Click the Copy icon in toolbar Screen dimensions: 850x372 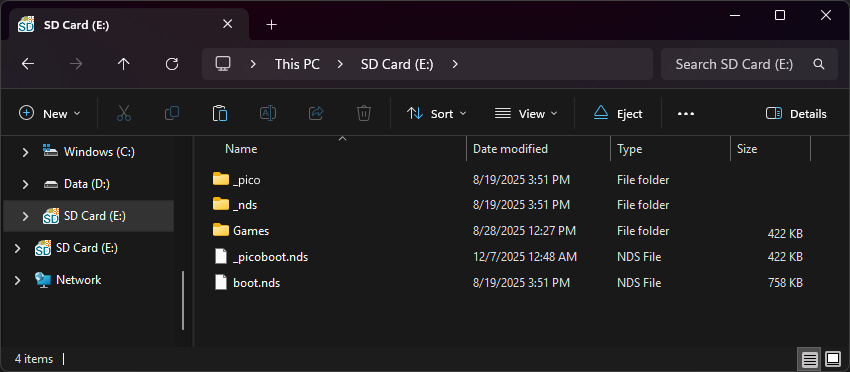172,113
